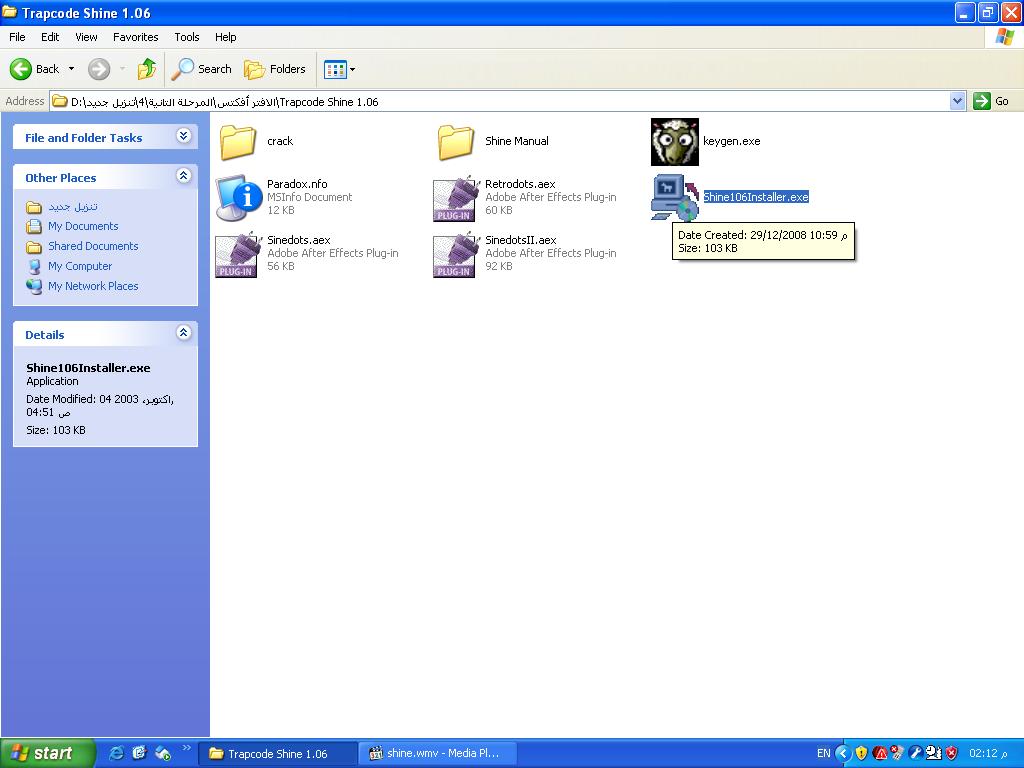
Task: Switch to Trapcode Shine 1.06 taskbar button
Action: click(x=278, y=754)
